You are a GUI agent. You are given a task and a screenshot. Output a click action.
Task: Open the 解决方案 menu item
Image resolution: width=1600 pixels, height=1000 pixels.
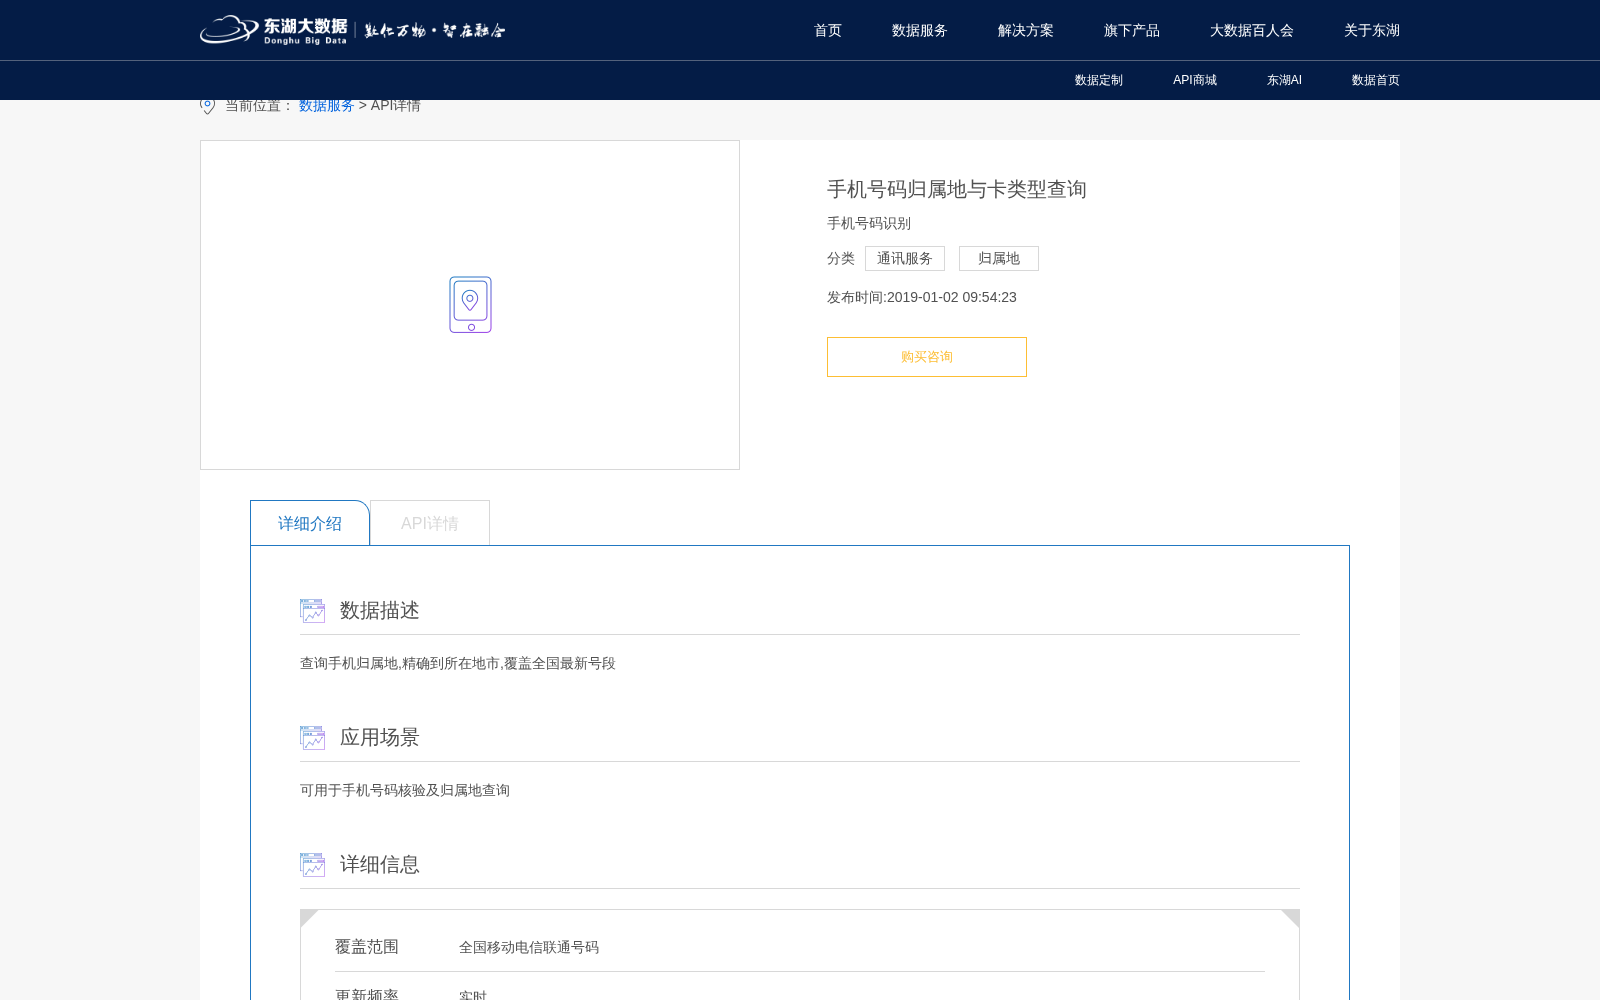pyautogui.click(x=1026, y=30)
